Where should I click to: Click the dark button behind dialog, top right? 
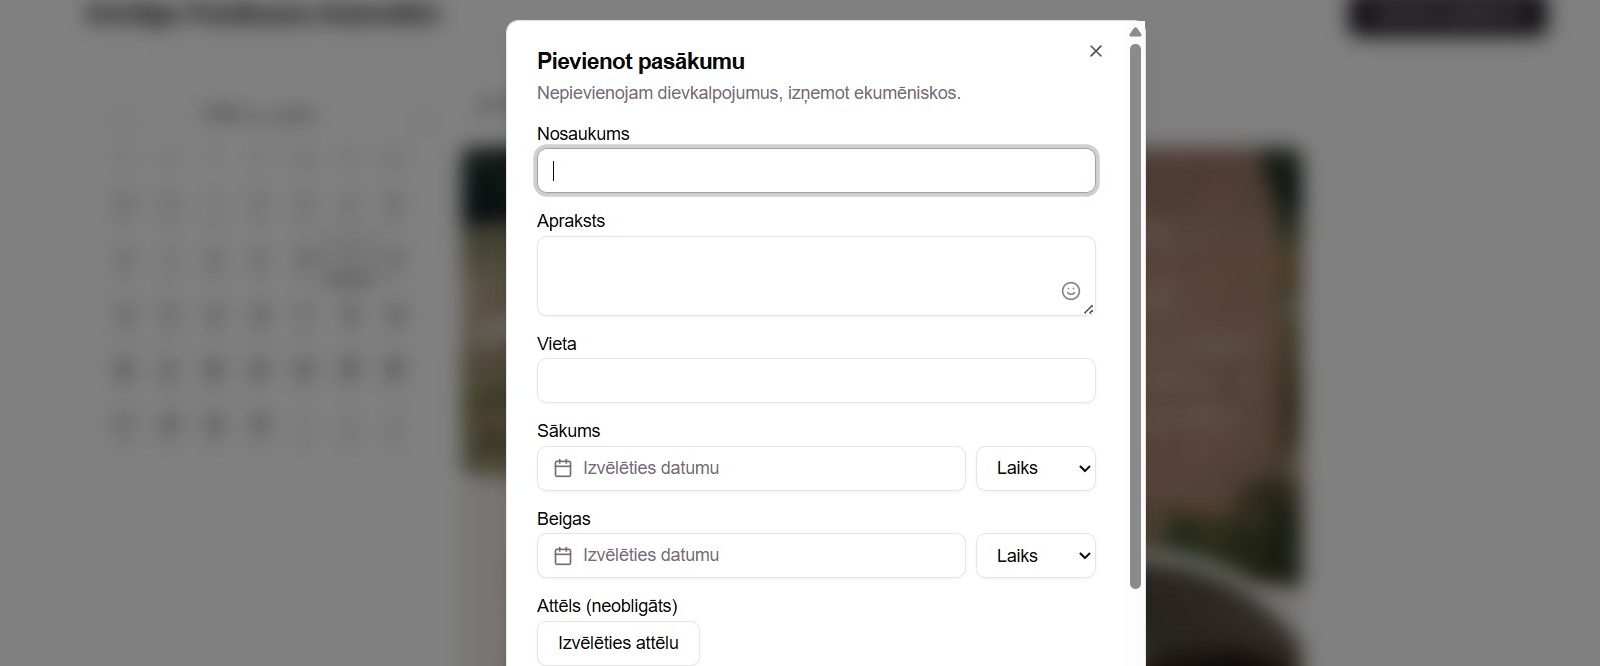pyautogui.click(x=1446, y=16)
